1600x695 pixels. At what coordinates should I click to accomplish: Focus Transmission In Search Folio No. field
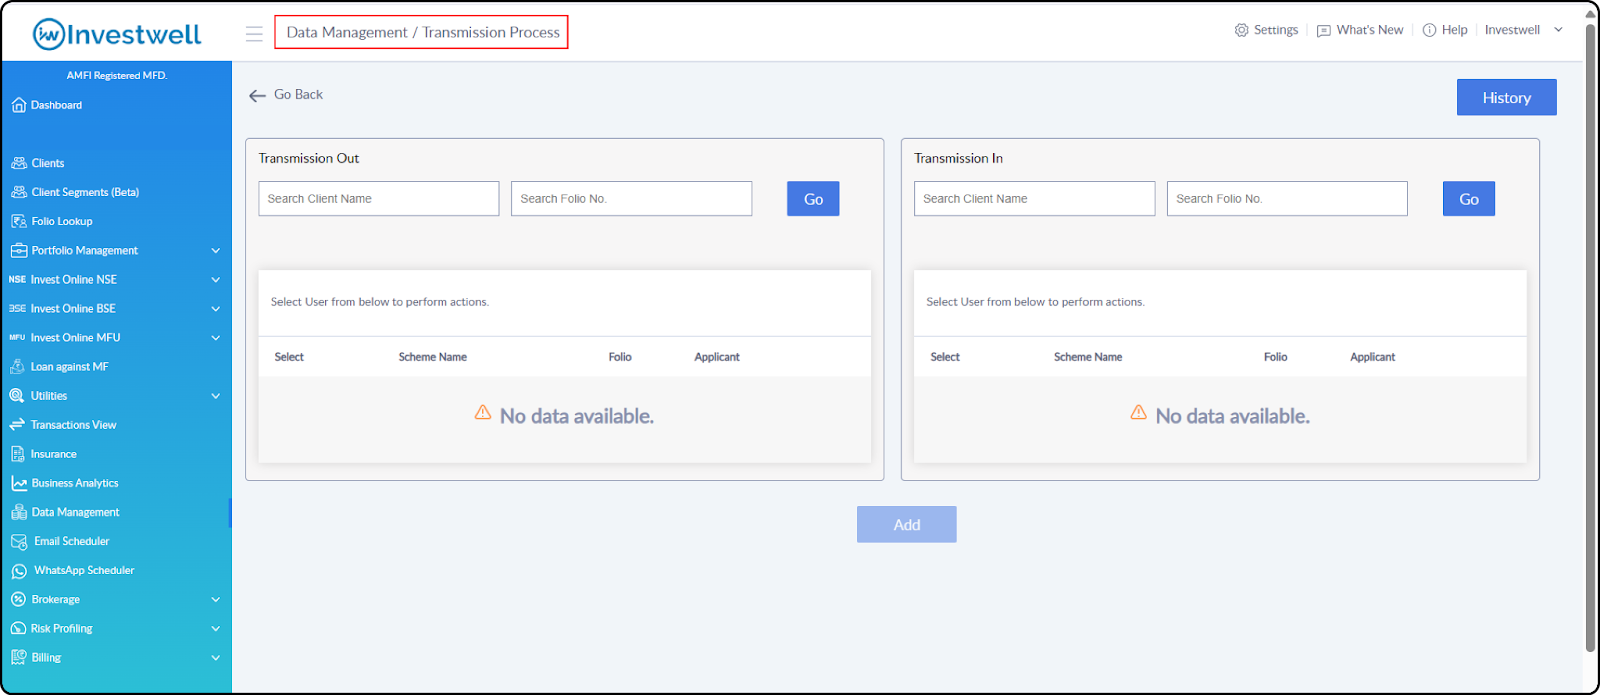1287,199
